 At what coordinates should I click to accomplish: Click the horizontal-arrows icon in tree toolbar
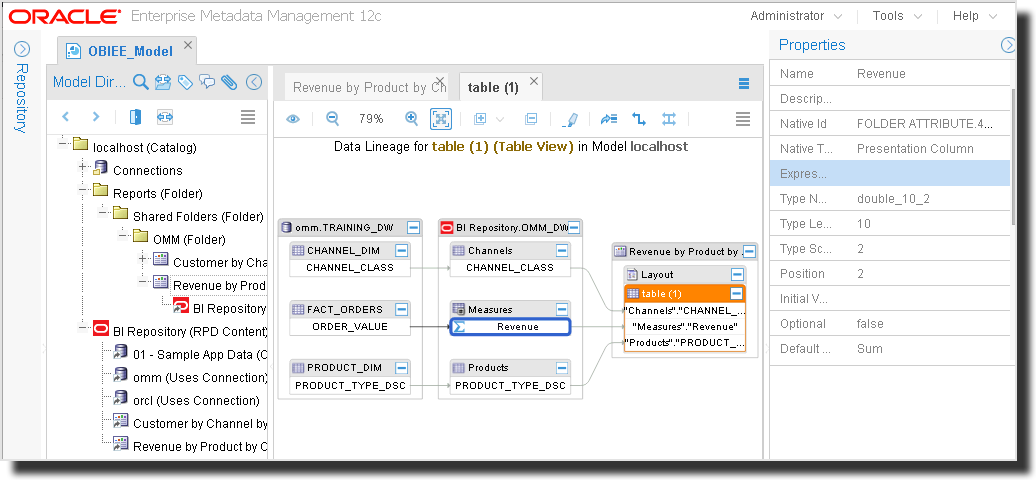165,117
